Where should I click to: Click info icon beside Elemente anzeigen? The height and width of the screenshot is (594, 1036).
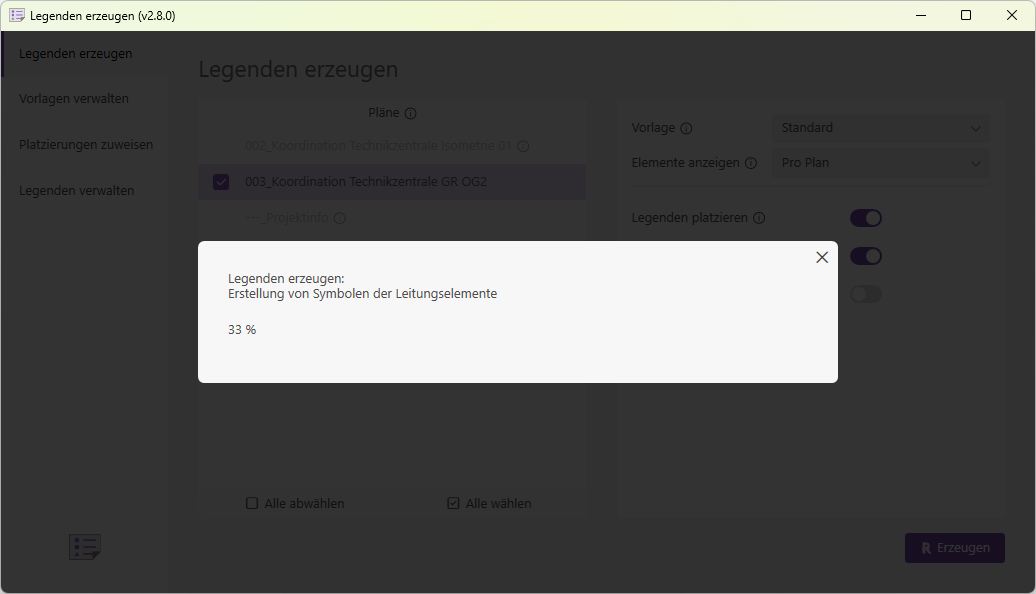point(750,163)
